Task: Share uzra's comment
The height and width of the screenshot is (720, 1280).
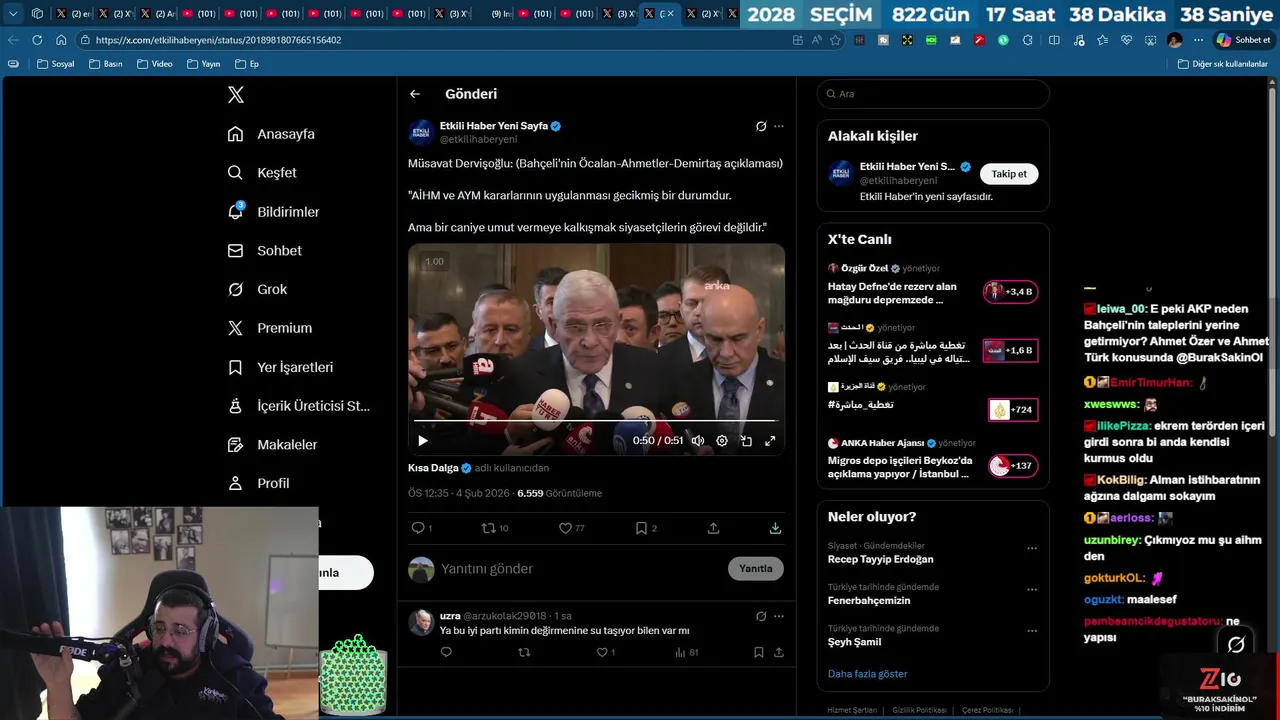Action: (778, 652)
